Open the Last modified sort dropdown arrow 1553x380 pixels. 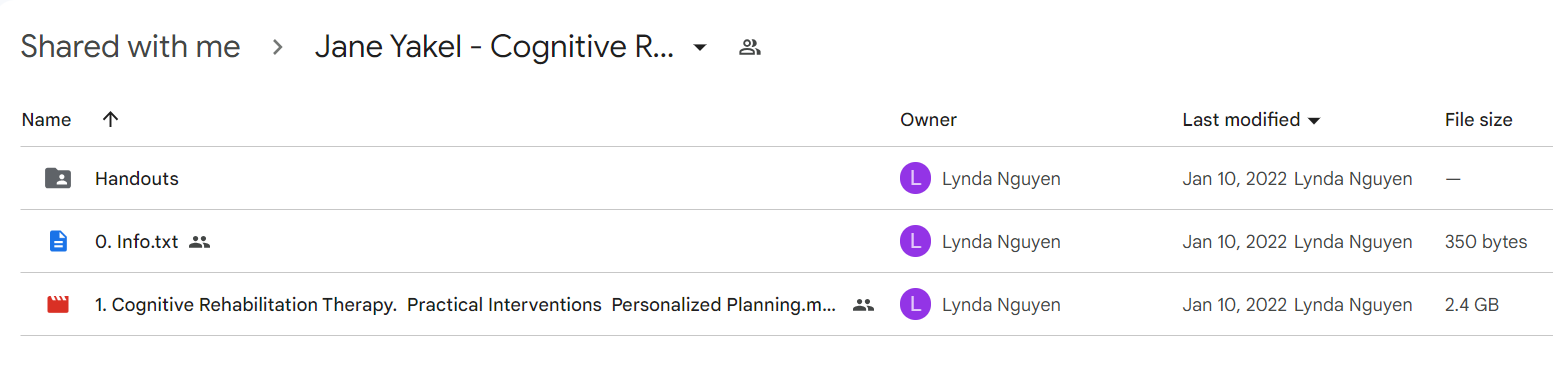[x=1314, y=121]
